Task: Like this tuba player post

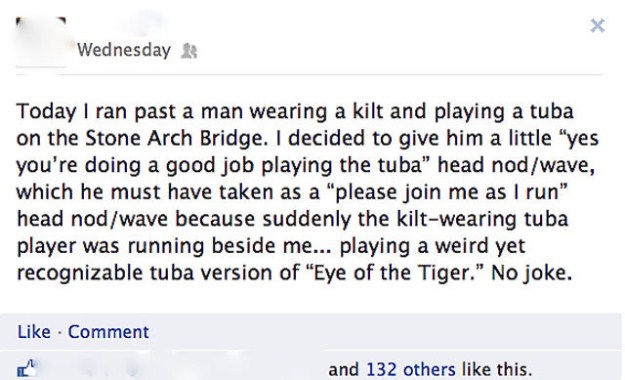Action: pos(34,332)
